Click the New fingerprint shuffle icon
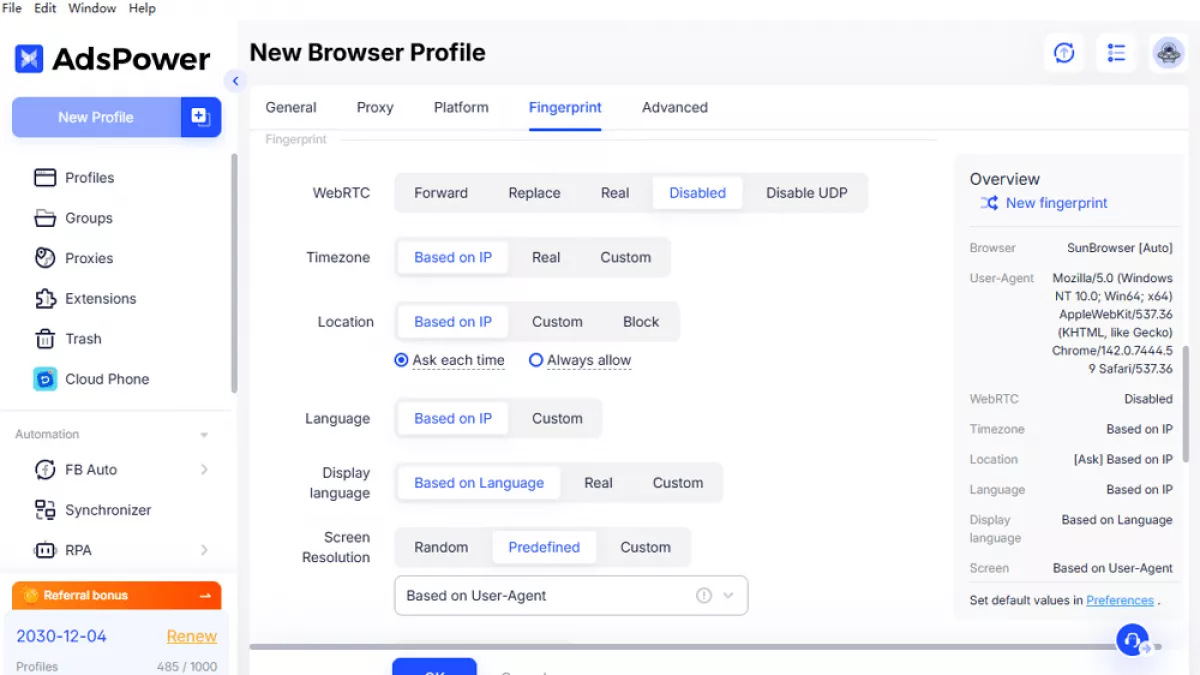This screenshot has width=1200, height=675. pos(989,203)
